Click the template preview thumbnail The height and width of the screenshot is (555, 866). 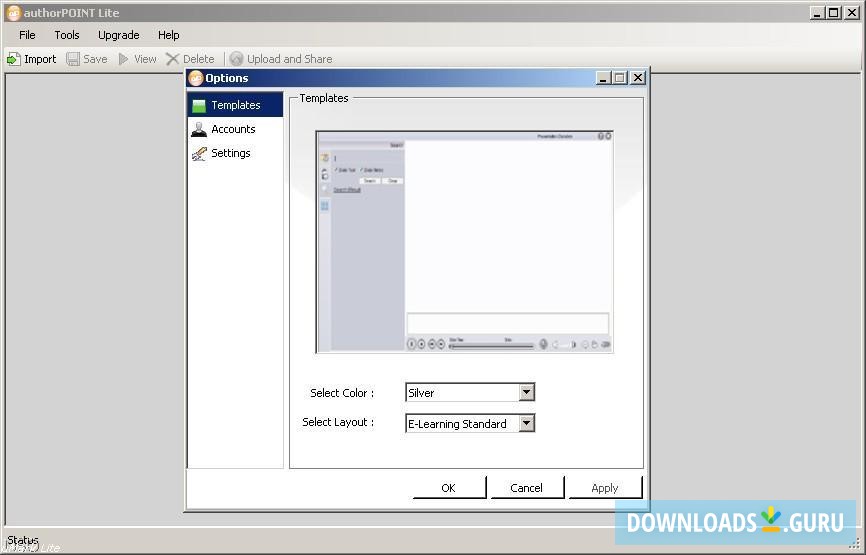tap(464, 242)
